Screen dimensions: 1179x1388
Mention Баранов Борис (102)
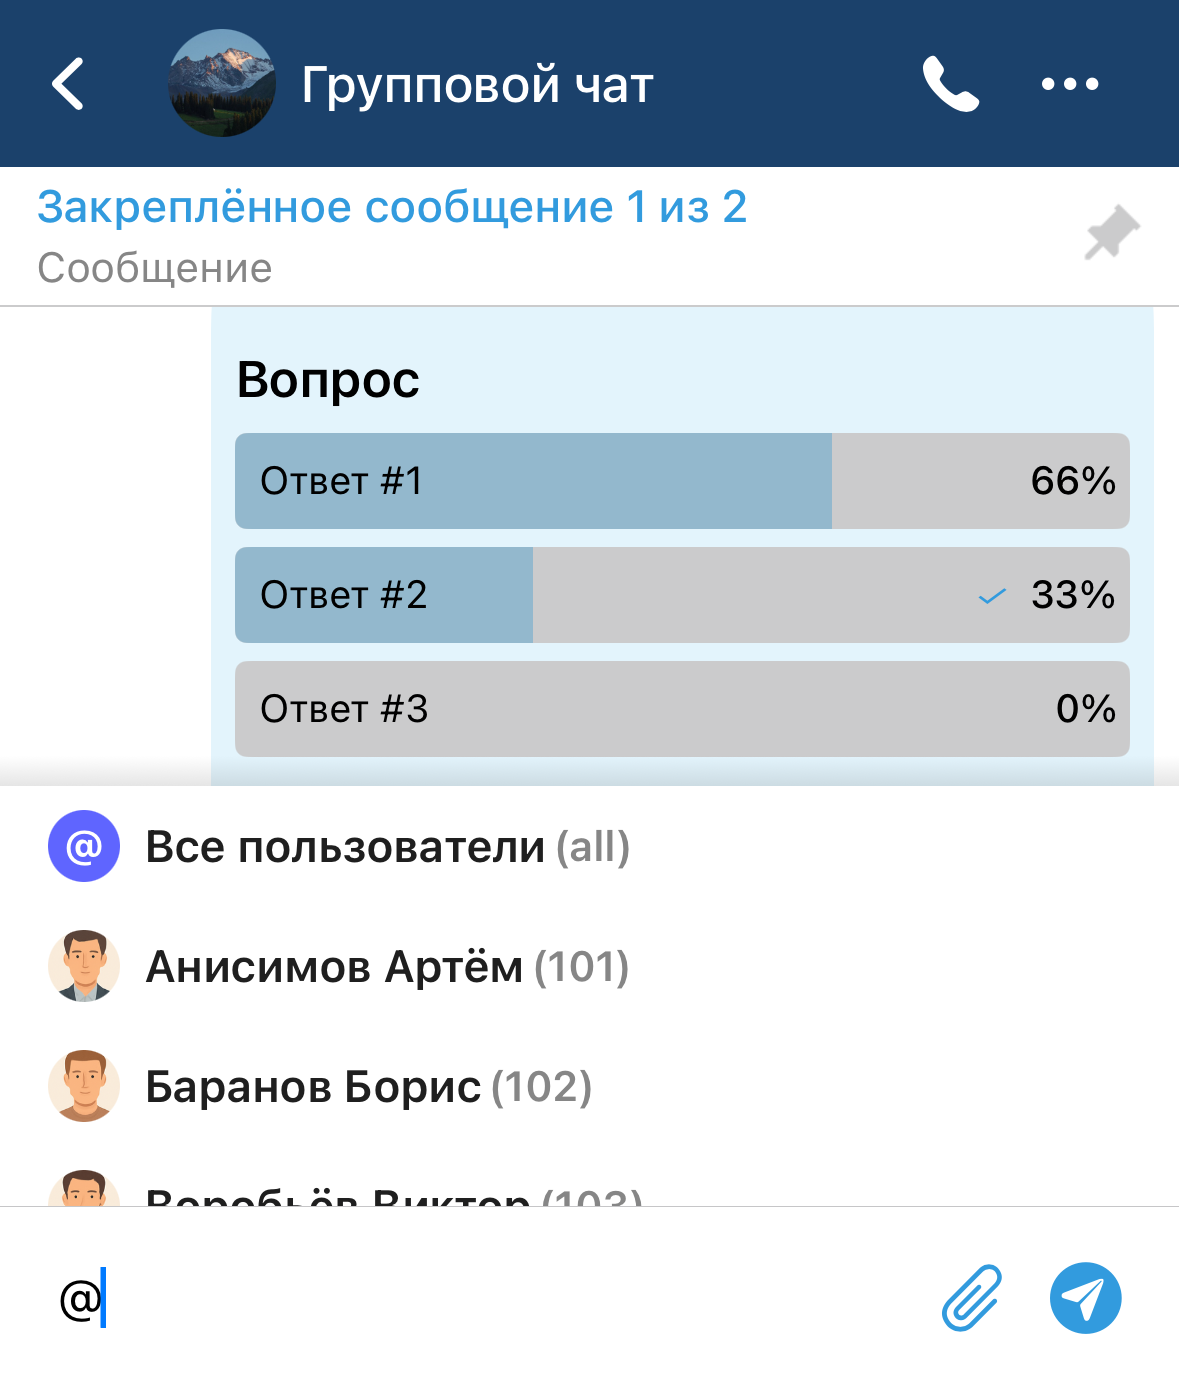368,1087
